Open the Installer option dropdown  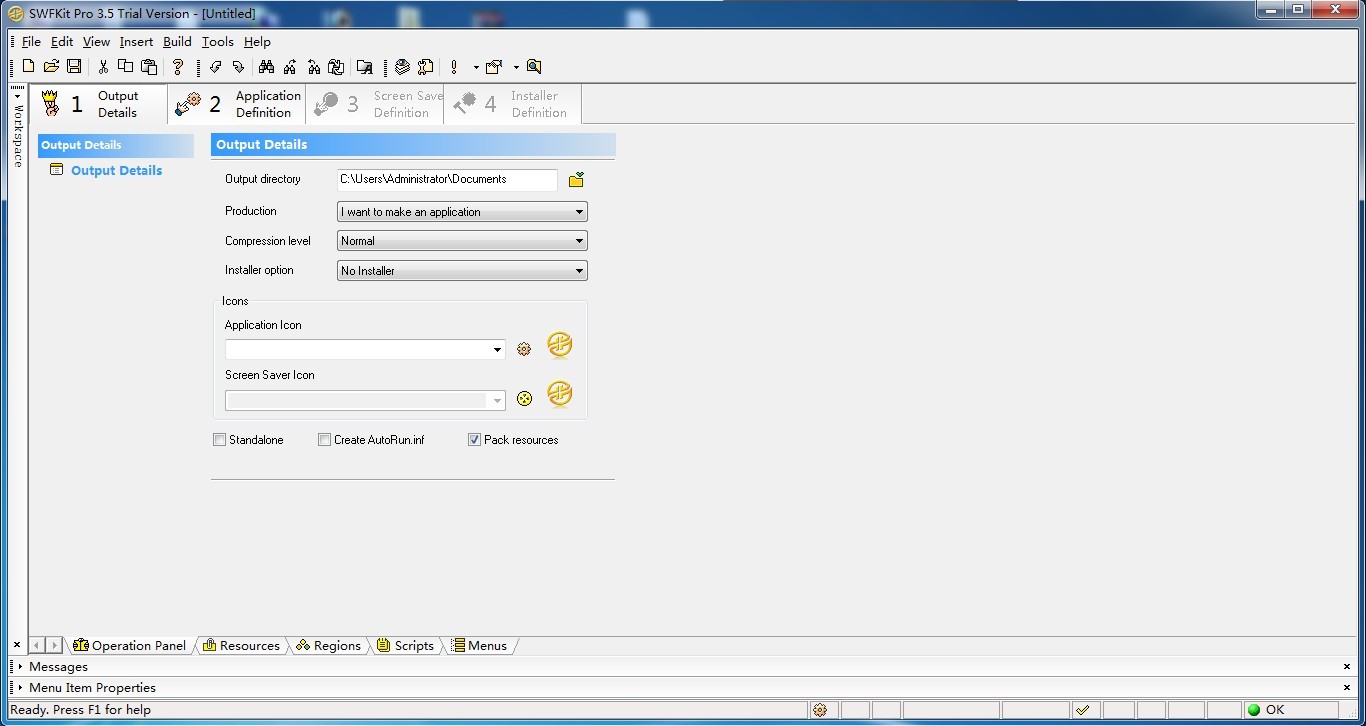(x=462, y=271)
